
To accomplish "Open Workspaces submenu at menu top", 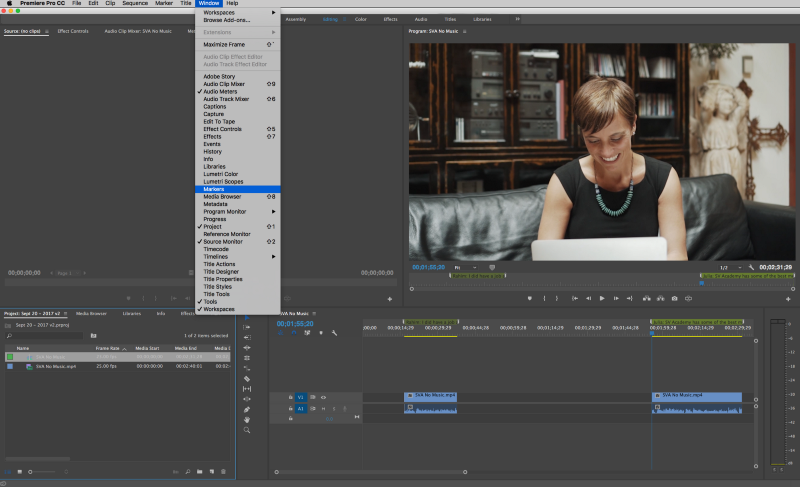I will [238, 12].
